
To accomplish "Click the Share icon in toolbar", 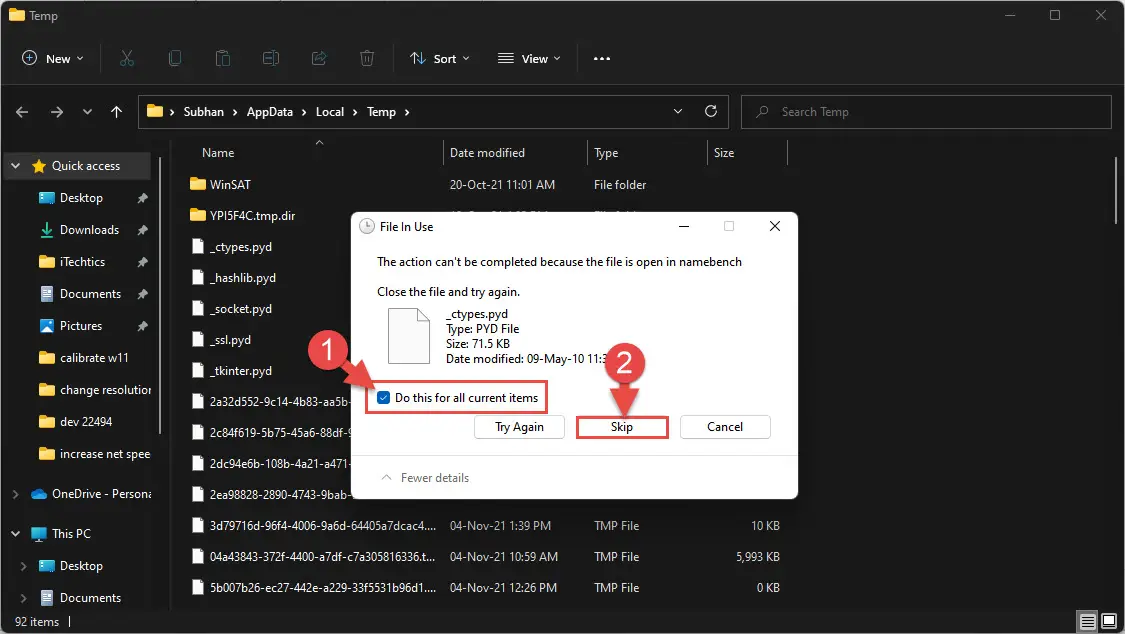I will pos(319,59).
